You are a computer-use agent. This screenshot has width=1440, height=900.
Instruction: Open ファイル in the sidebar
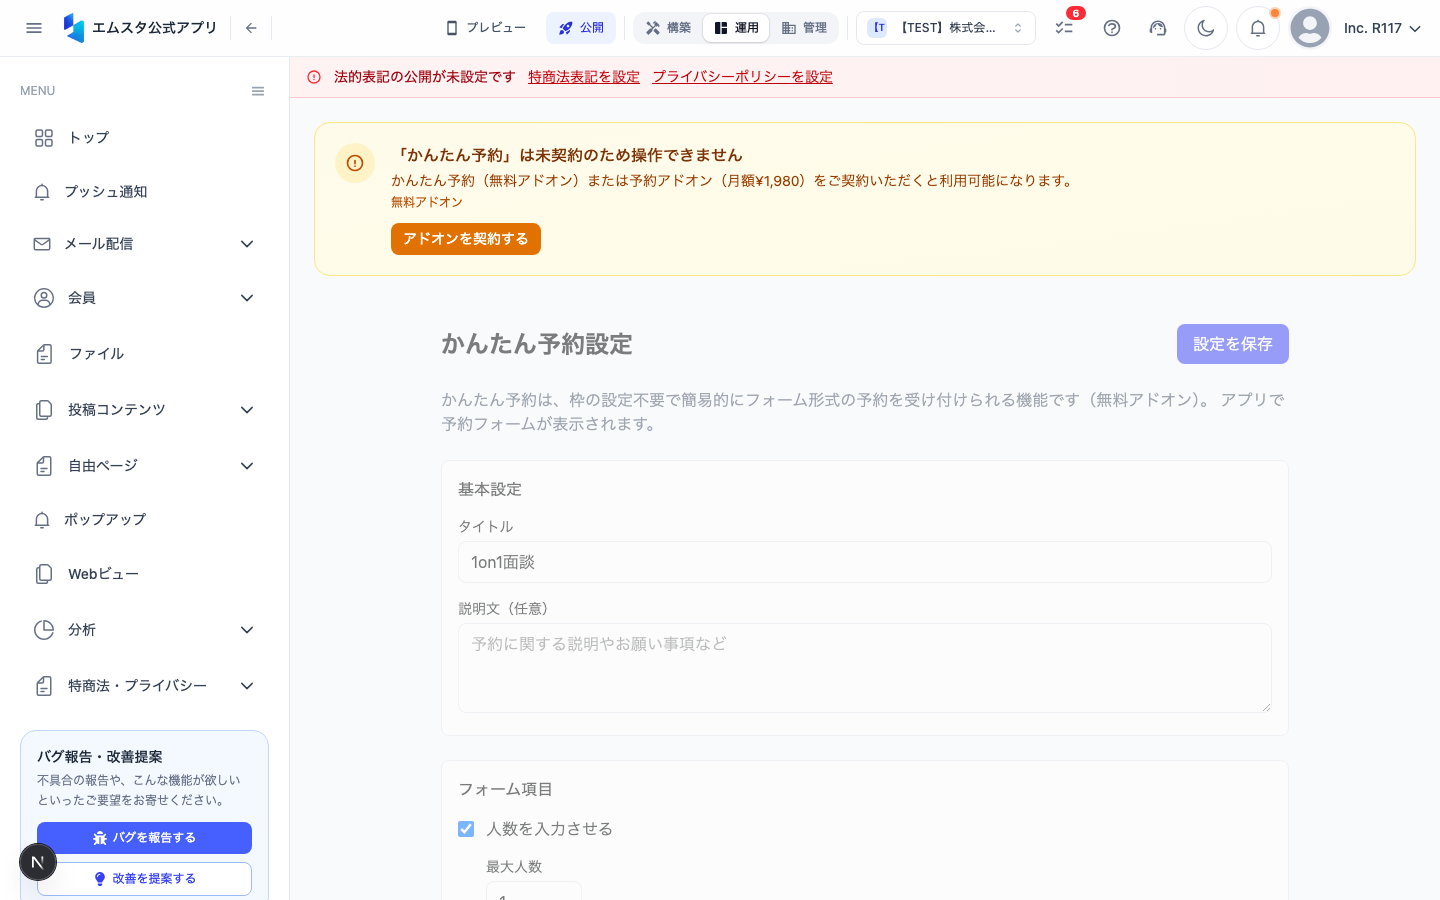[144, 354]
